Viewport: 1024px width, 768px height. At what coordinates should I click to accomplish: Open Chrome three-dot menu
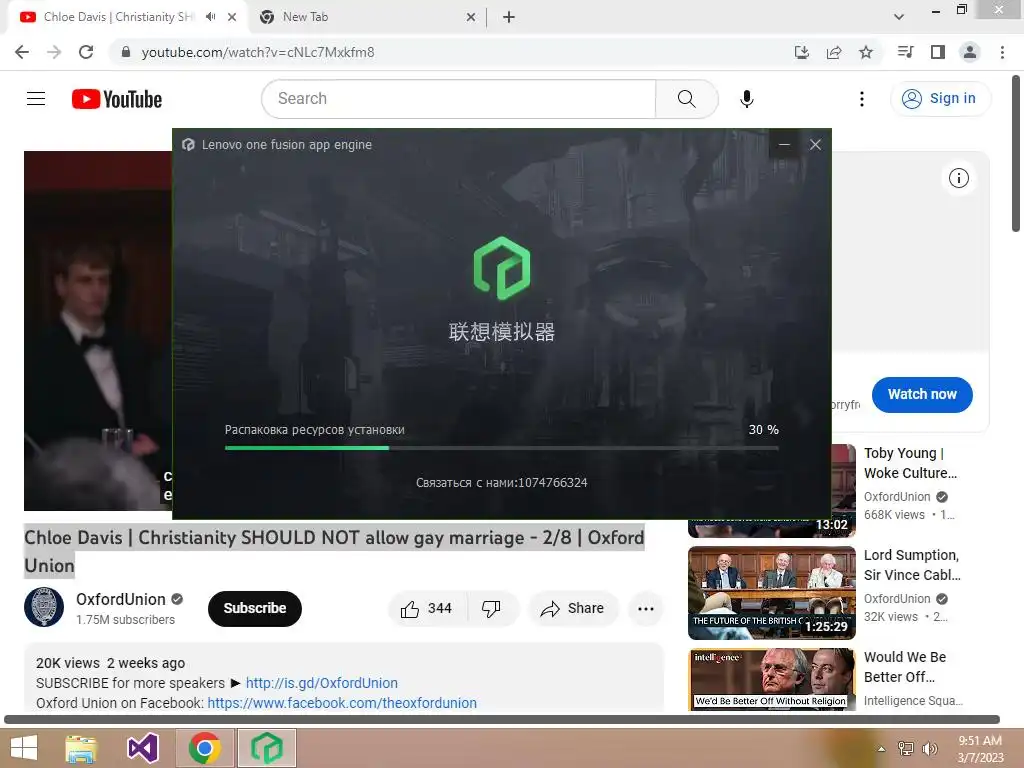[x=1002, y=52]
